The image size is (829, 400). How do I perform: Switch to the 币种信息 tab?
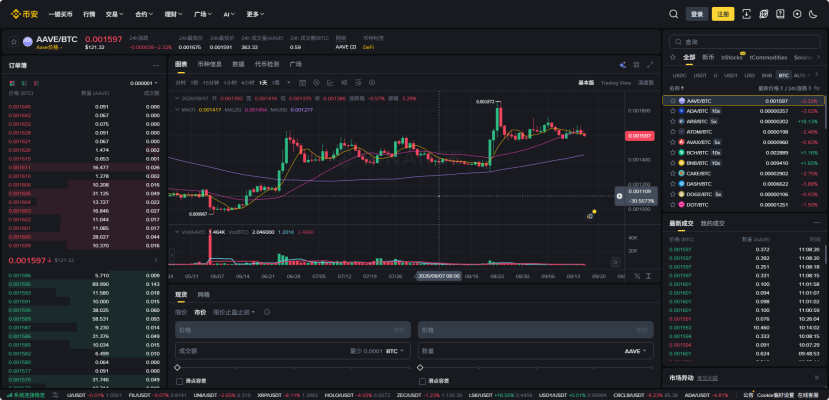click(x=209, y=64)
